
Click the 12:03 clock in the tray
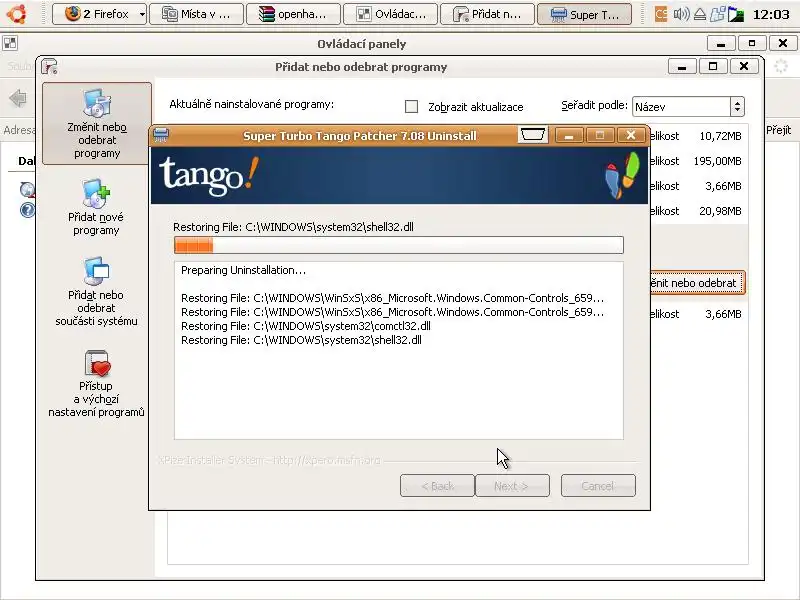point(771,14)
